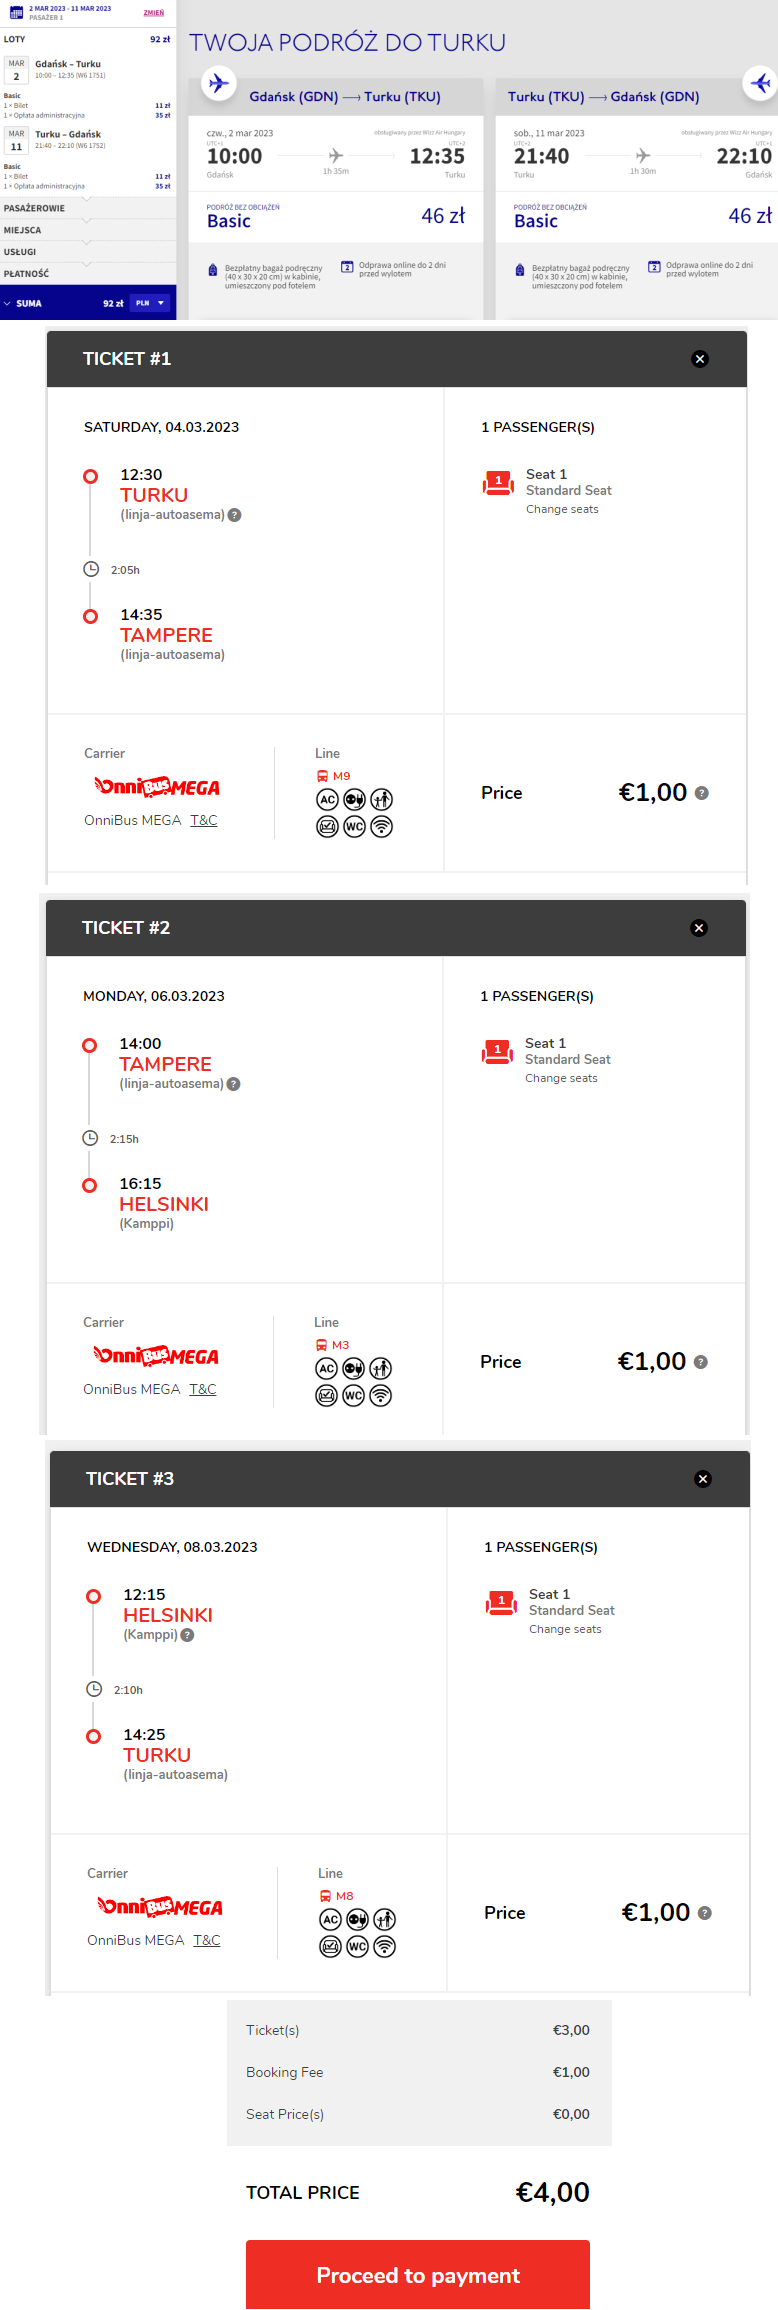Click the WiFi amenity icon in Ticket #1
Screen dimensions: 778x2310
pyautogui.click(x=381, y=826)
